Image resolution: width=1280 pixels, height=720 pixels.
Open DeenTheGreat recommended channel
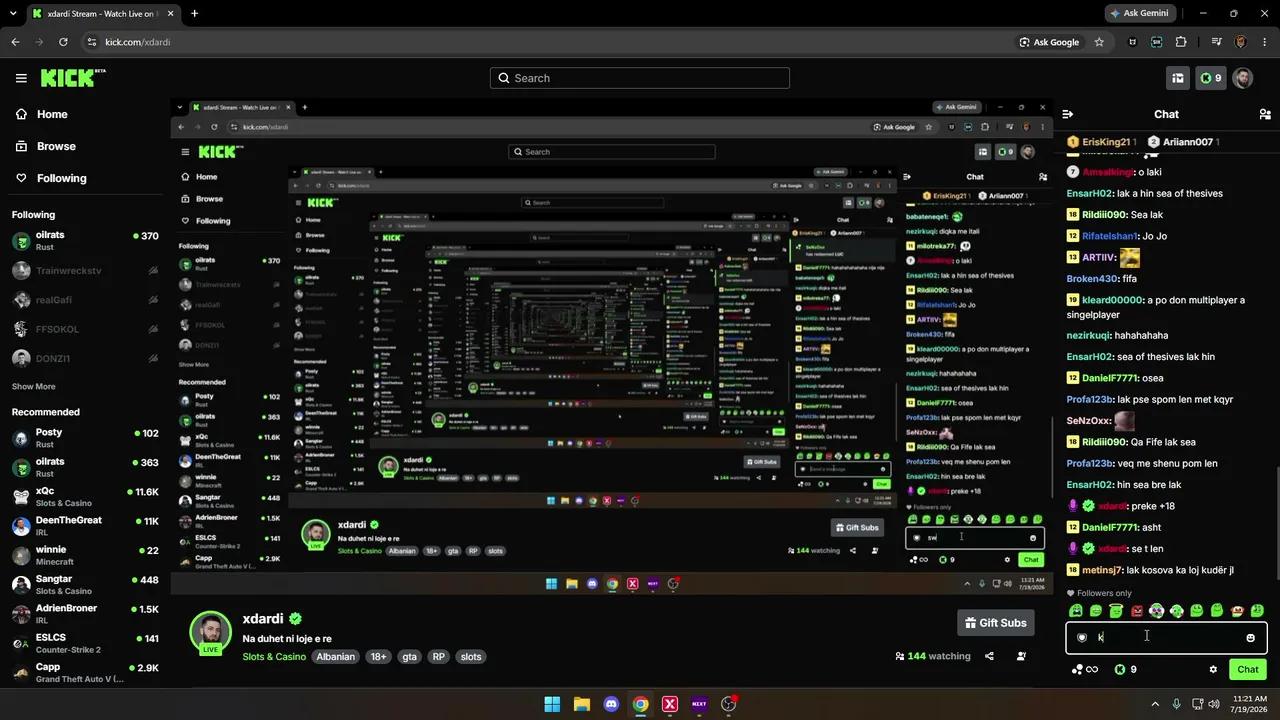pos(85,526)
